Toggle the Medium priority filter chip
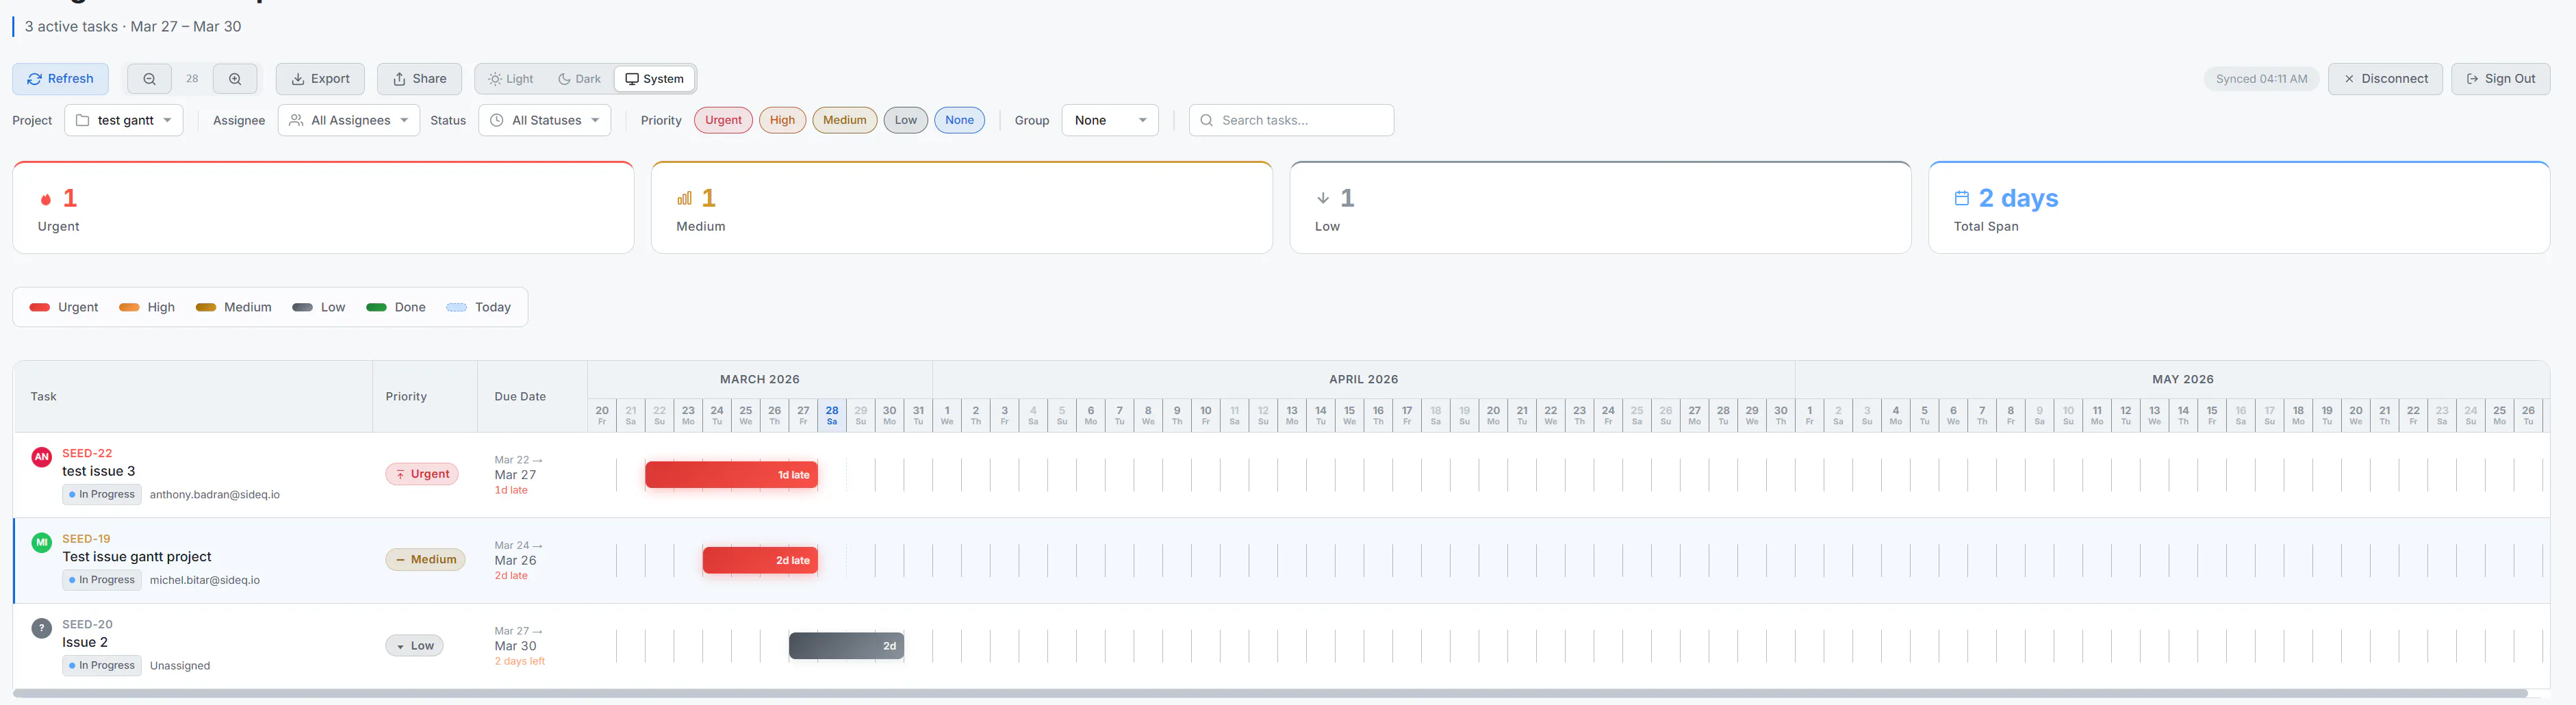2576x705 pixels. [845, 120]
